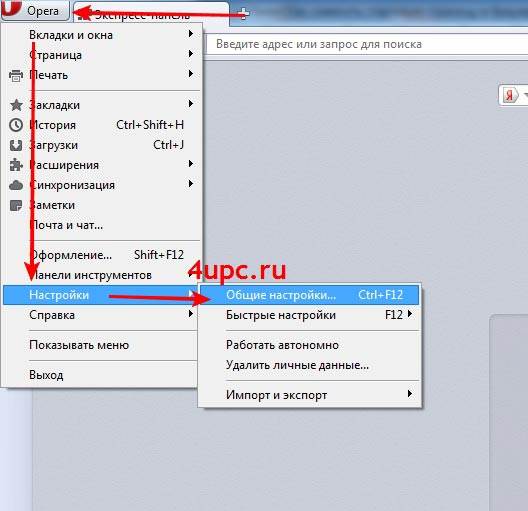The image size is (528, 511).
Task: Click the star icon for Закладки
Action: tap(16, 105)
